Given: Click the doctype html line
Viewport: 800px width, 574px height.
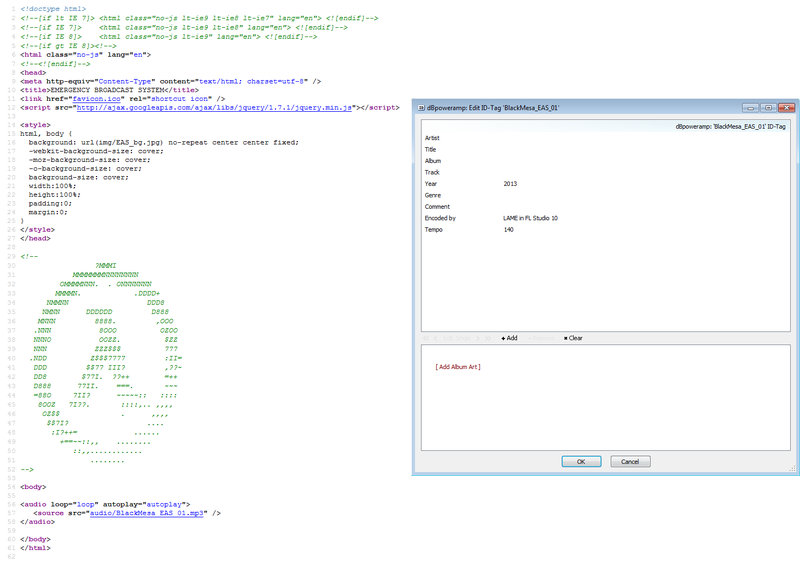Looking at the screenshot, I should click(x=53, y=9).
